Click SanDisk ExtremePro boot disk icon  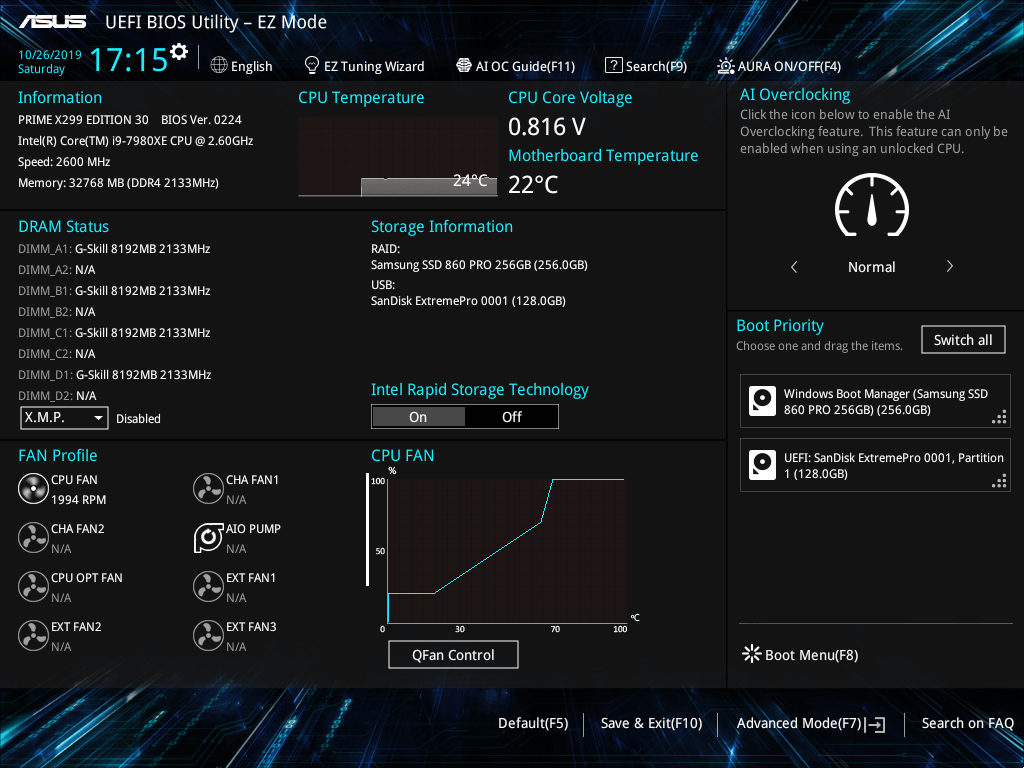tap(762, 465)
